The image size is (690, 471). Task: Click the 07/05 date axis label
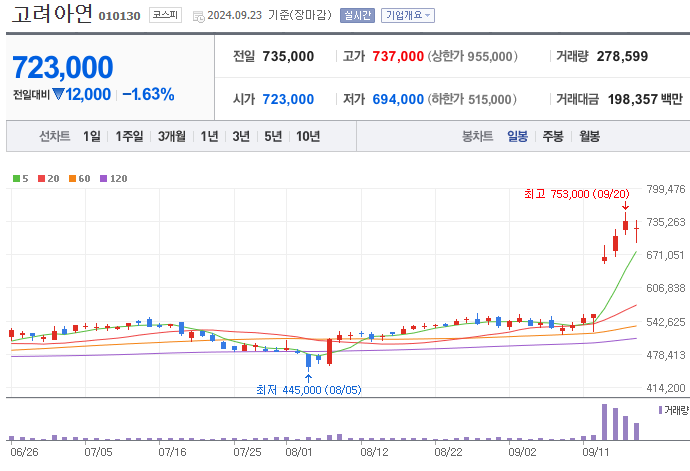click(x=98, y=453)
